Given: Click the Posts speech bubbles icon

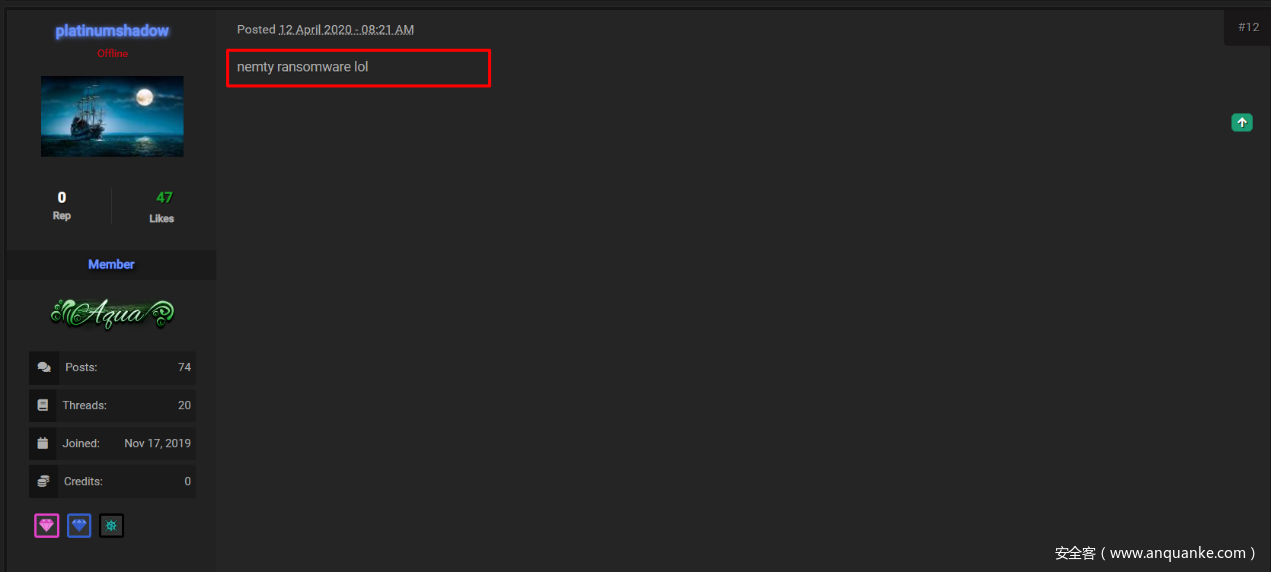Looking at the screenshot, I should point(43,368).
